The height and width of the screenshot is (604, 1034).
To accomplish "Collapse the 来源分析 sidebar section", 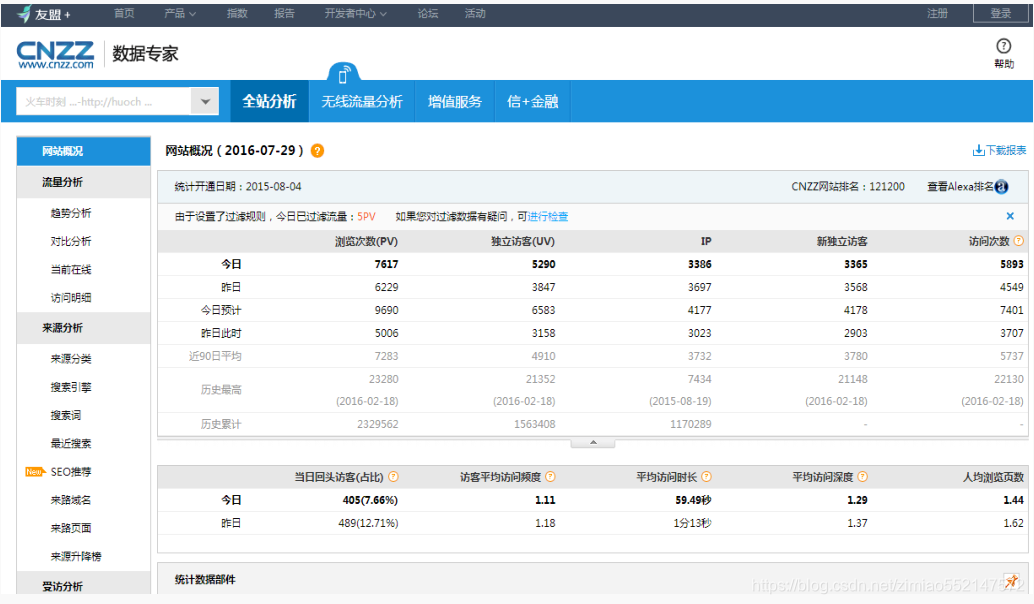I will tap(84, 328).
